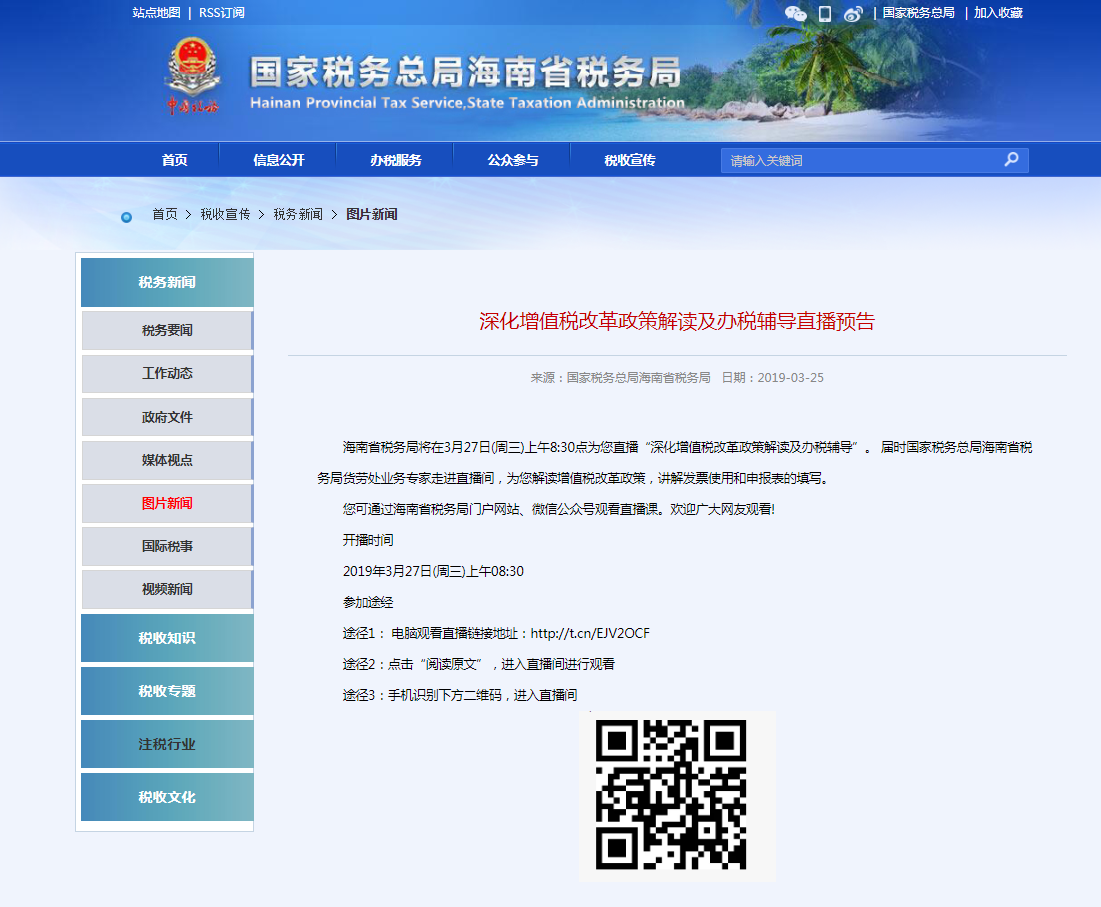This screenshot has width=1101, height=907.
Task: Click source text 来源：国家税务总局海南省税务局
Action: 621,378
